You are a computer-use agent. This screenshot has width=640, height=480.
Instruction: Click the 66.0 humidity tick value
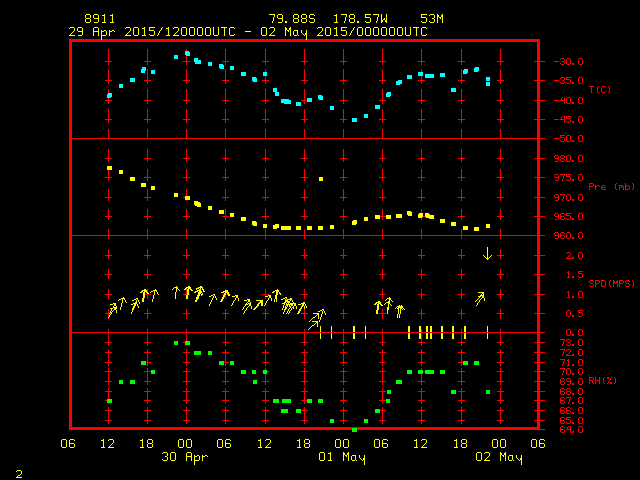[x=571, y=411]
